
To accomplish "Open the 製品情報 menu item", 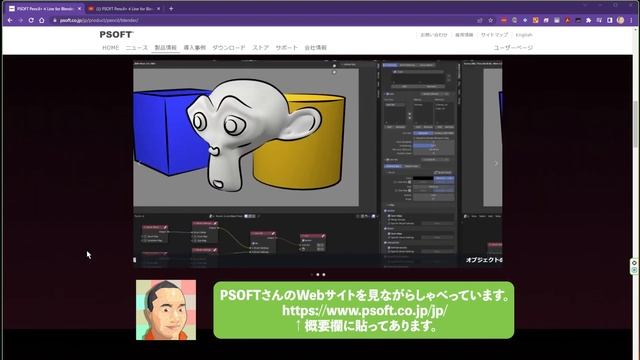I will click(166, 48).
